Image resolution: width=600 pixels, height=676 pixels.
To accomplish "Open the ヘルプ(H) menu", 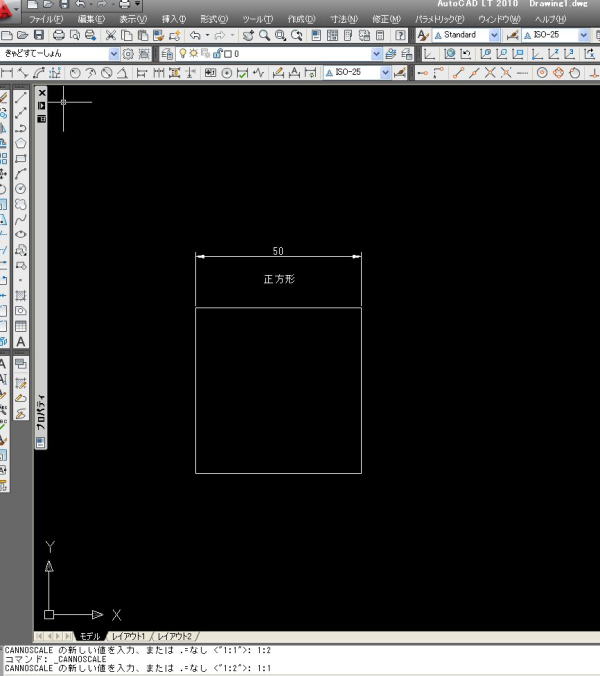I will pos(550,19).
